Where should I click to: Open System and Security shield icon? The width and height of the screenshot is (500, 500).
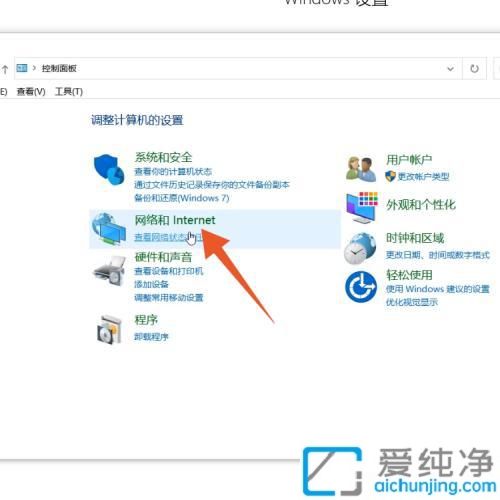tap(110, 169)
